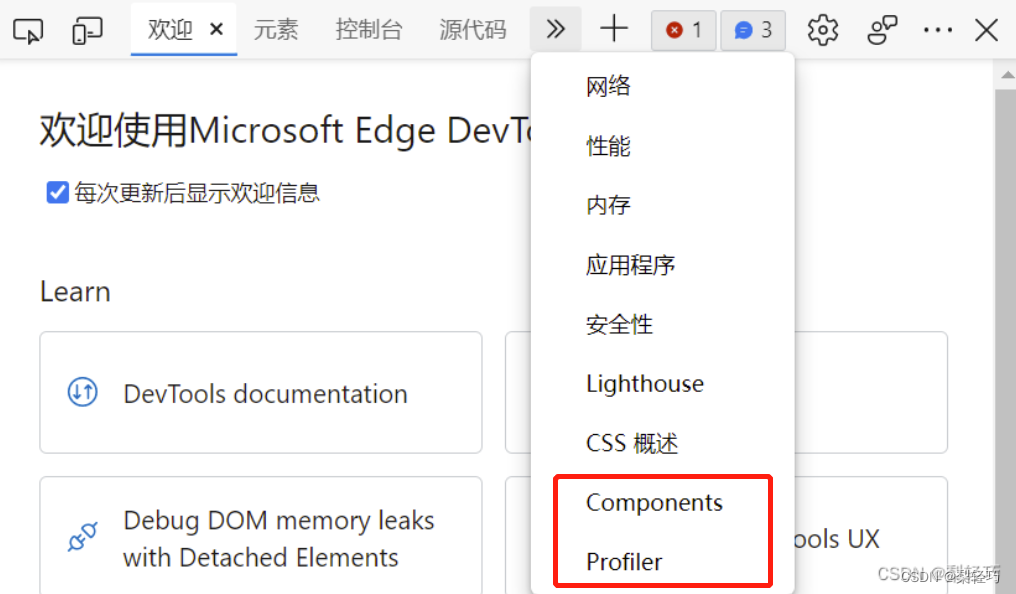Click the DevTools documentation download icon
The image size is (1016, 594).
point(81,392)
